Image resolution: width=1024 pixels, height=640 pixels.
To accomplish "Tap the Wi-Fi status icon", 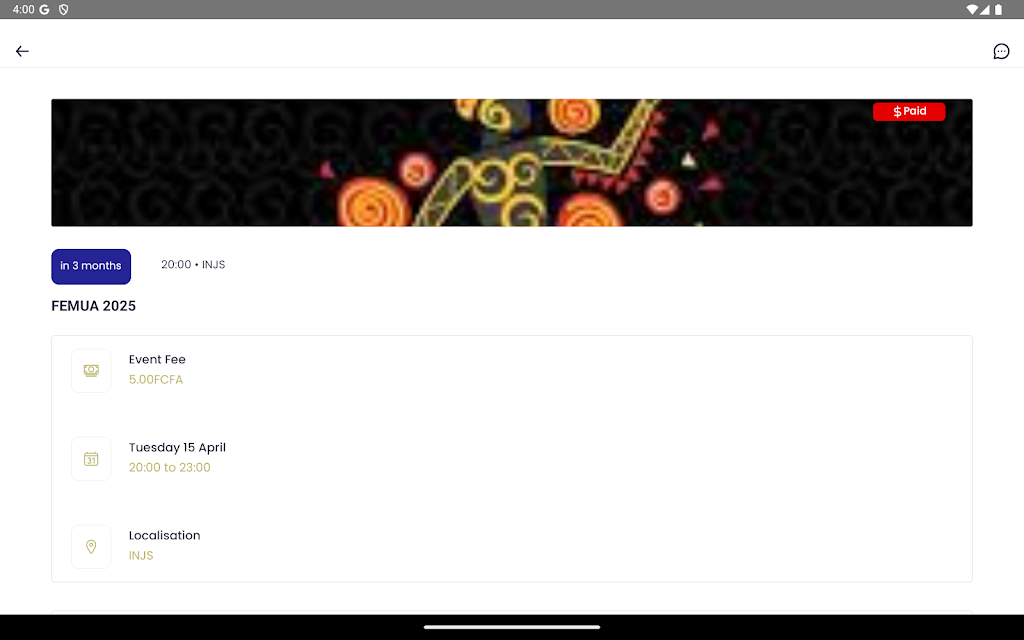I will pos(972,9).
